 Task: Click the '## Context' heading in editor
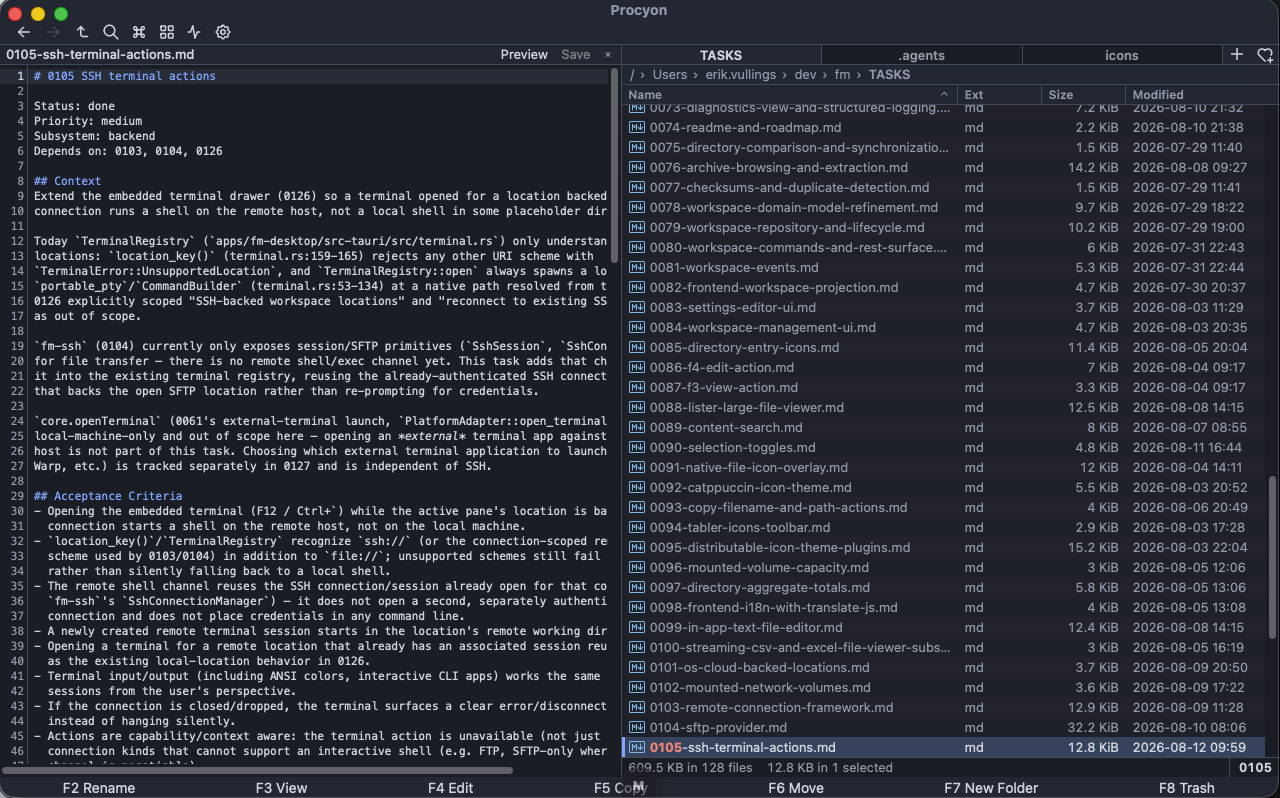(x=67, y=181)
